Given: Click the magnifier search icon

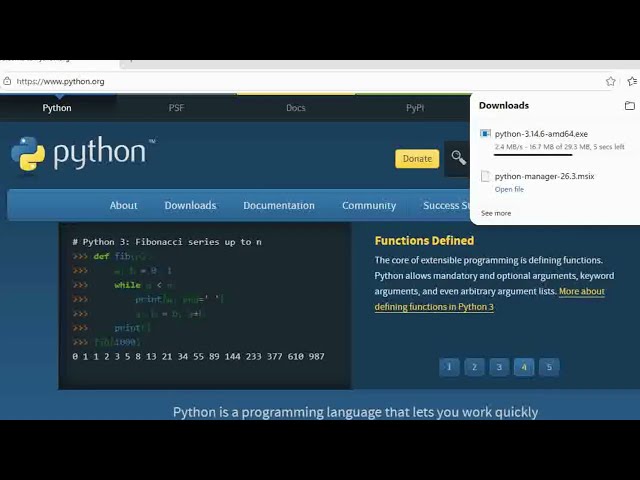Looking at the screenshot, I should click(458, 158).
